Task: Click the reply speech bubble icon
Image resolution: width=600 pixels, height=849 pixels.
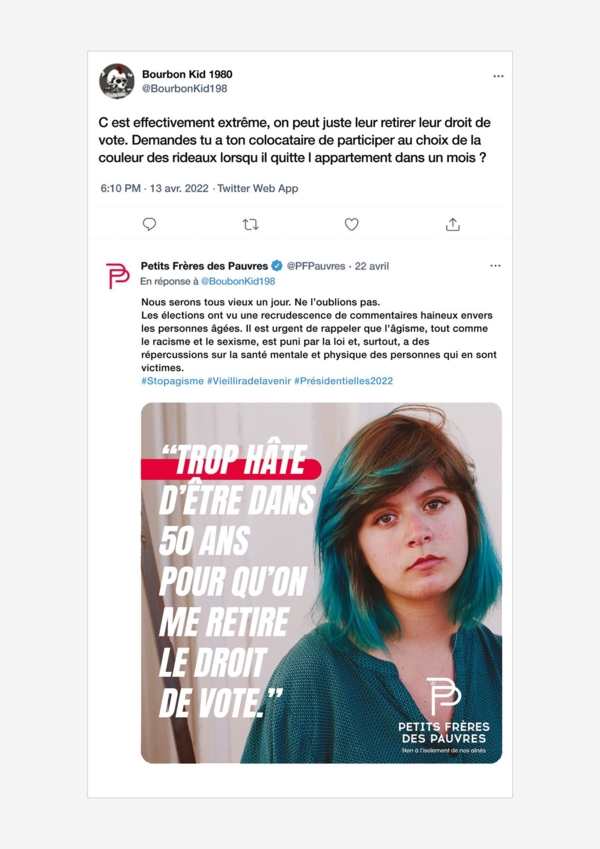Action: coord(149,224)
